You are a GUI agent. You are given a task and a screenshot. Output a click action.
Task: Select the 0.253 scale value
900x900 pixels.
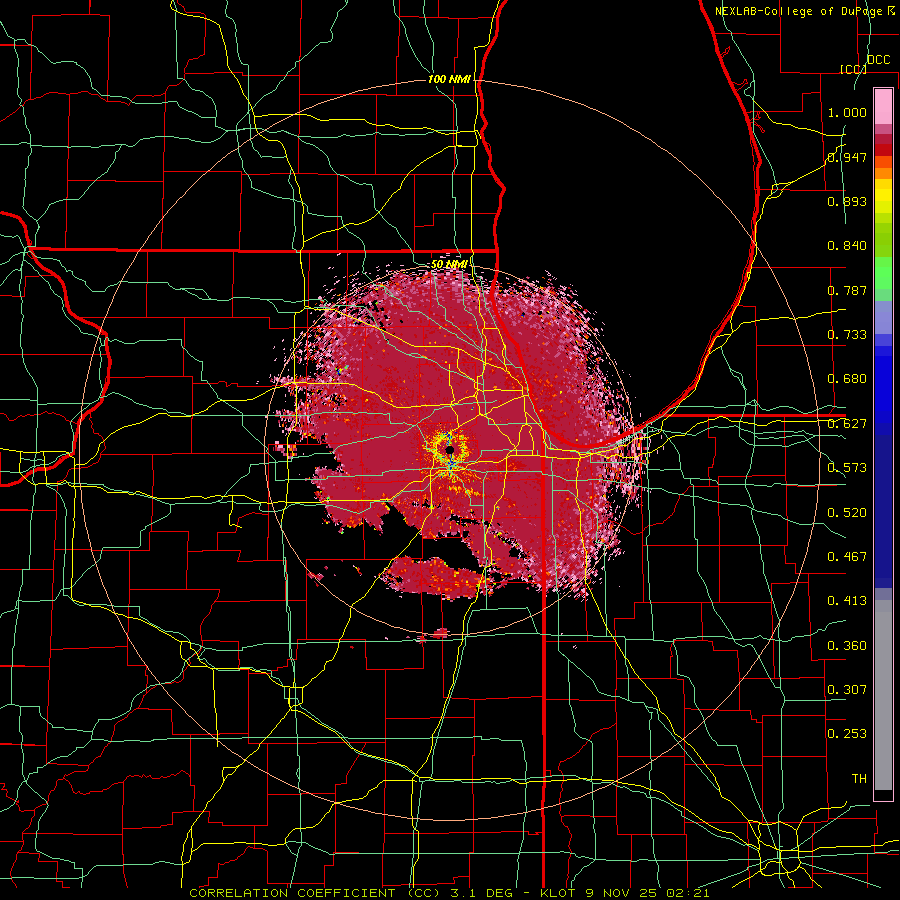click(847, 734)
